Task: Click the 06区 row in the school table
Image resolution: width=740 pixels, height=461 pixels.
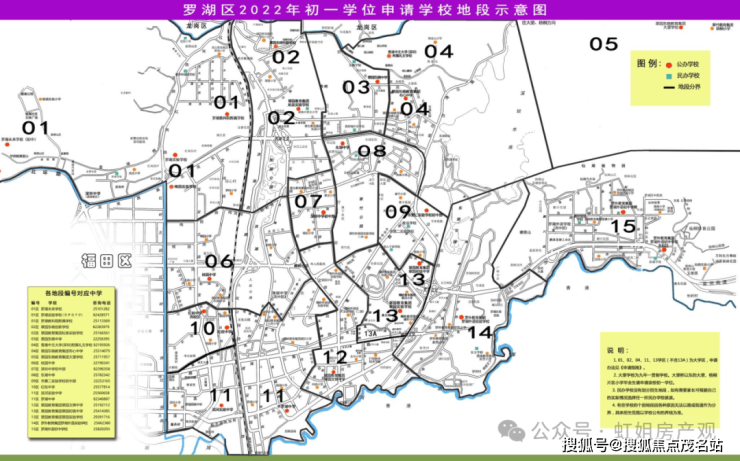Action: 71,363
